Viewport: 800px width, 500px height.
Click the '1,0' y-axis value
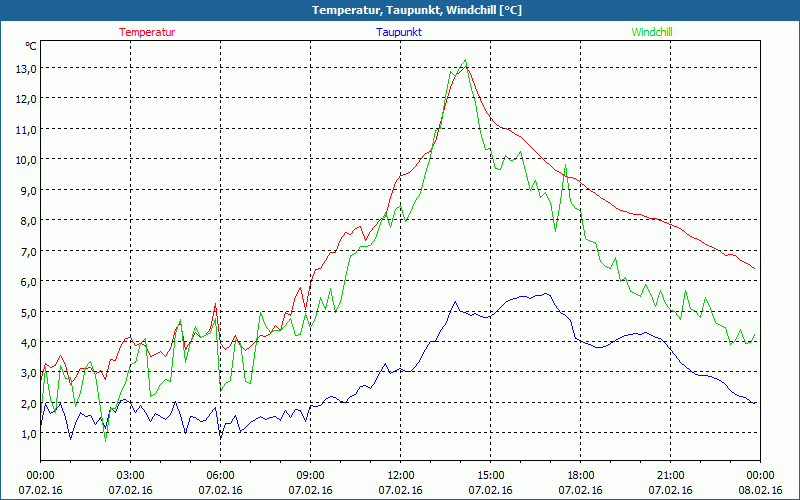click(x=28, y=434)
